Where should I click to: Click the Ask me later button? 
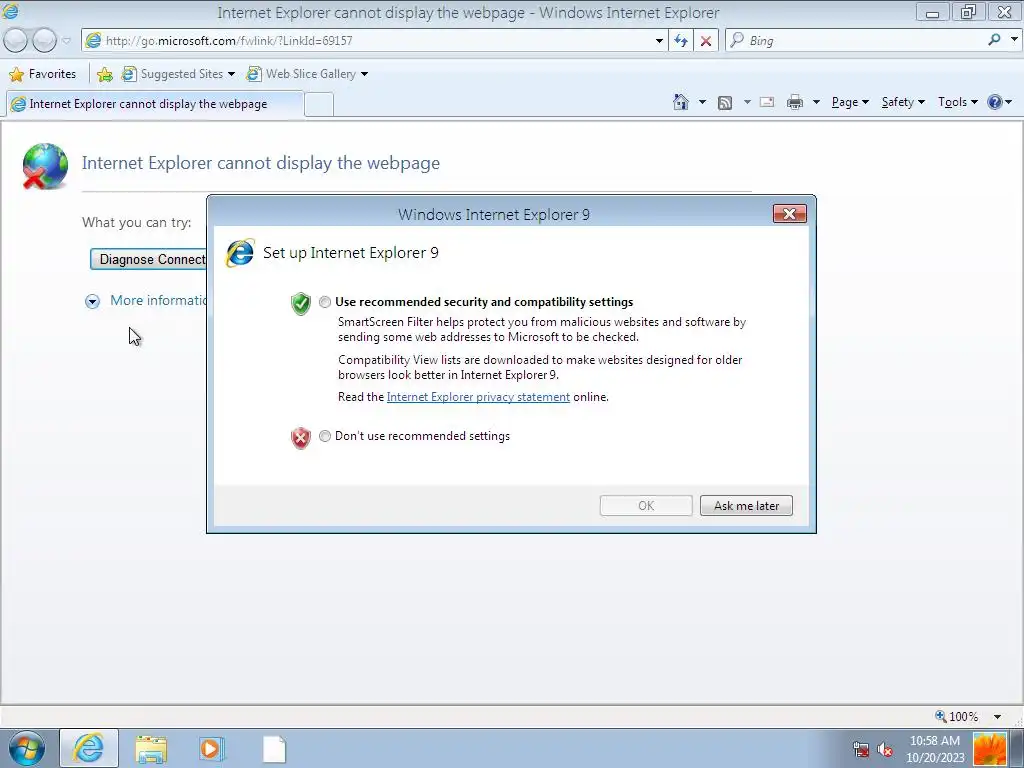[746, 505]
